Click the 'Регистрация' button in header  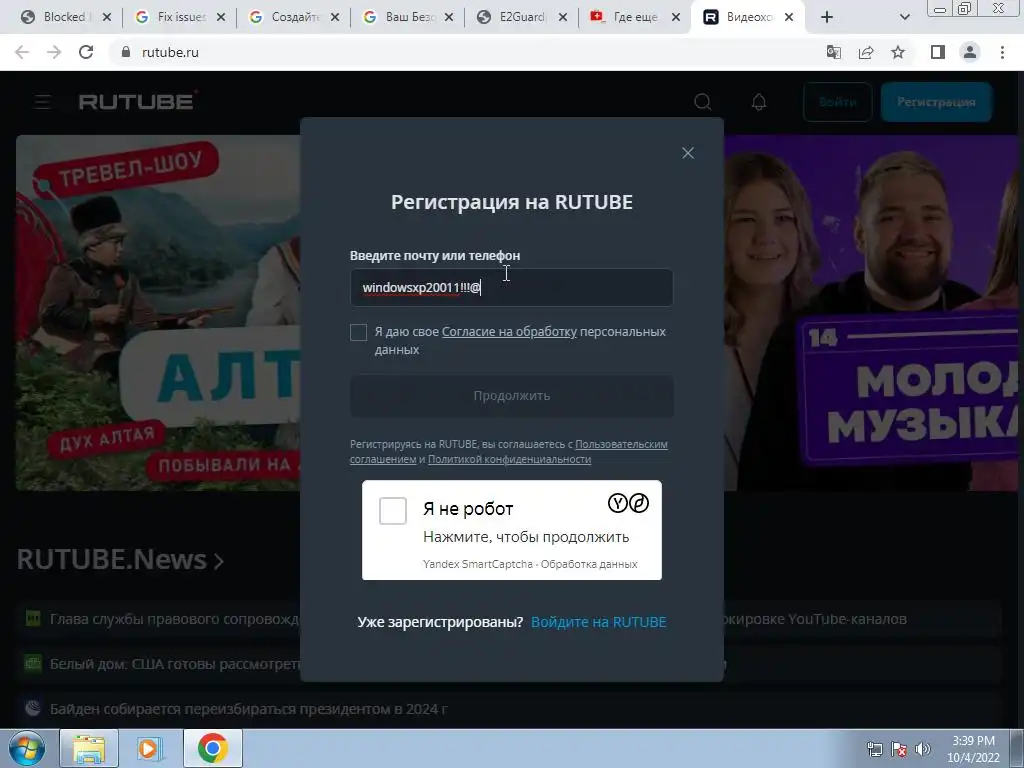pyautogui.click(x=936, y=102)
